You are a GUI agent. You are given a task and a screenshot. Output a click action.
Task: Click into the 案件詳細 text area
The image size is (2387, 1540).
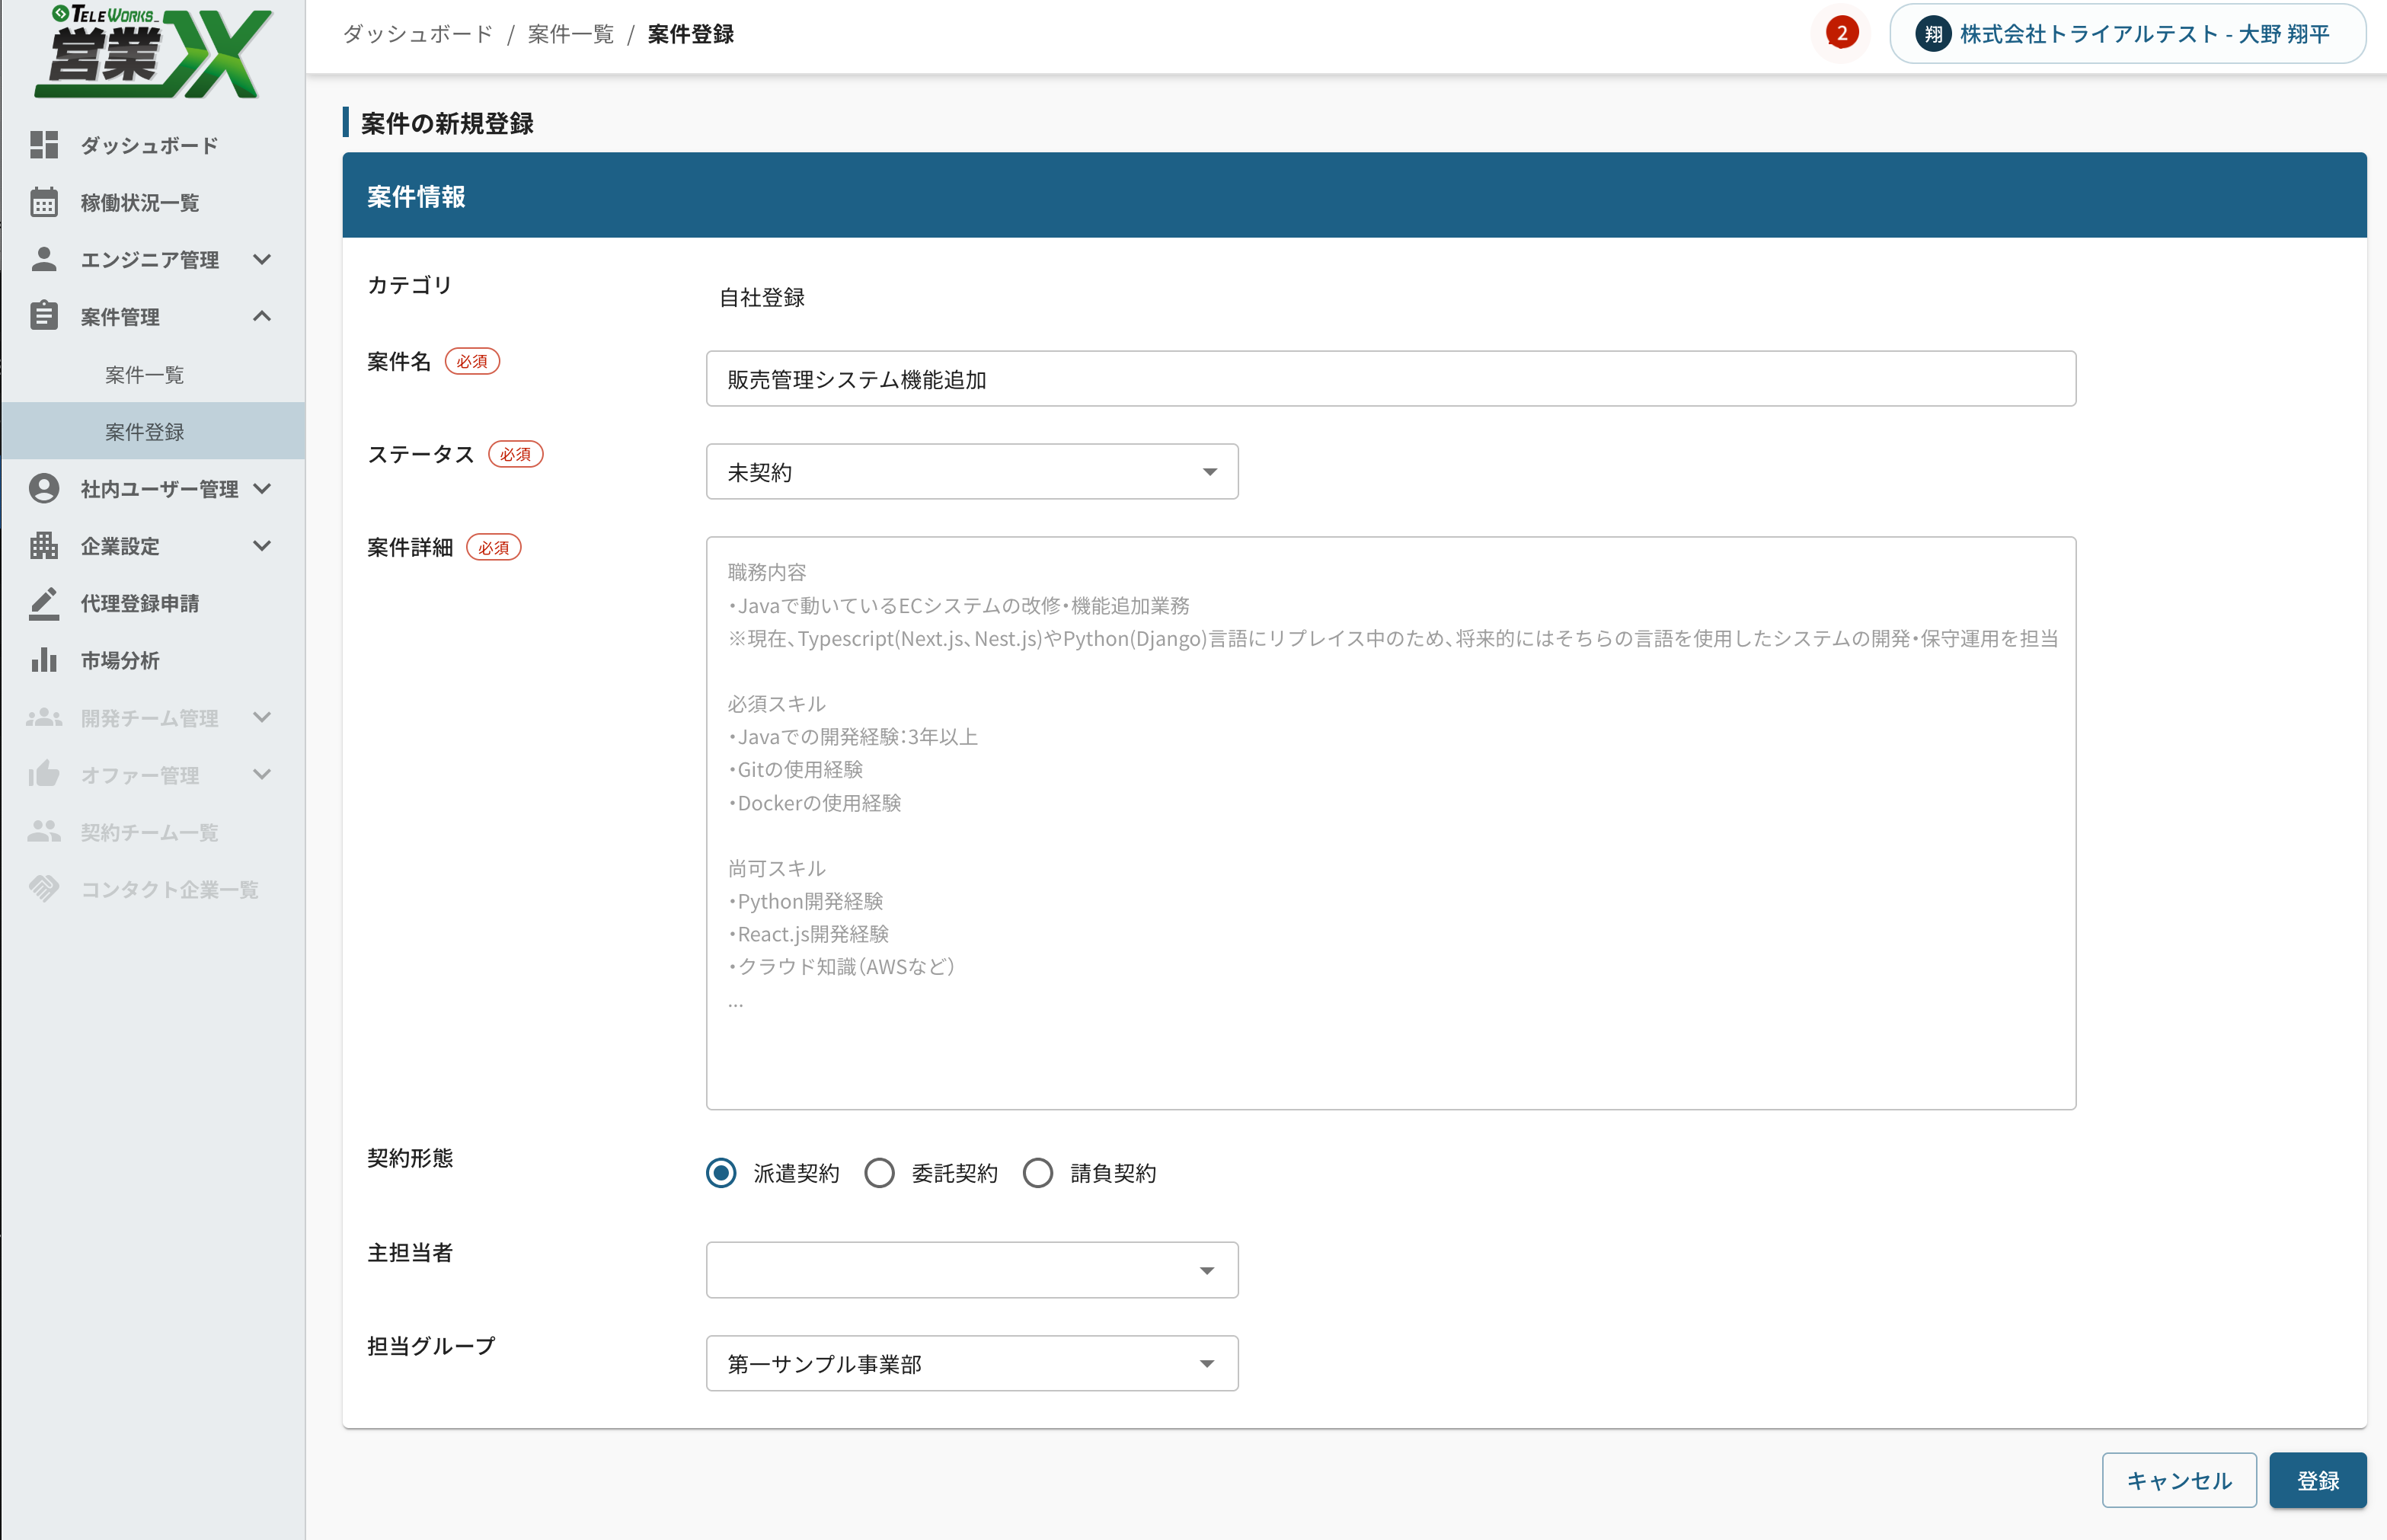tap(1390, 822)
